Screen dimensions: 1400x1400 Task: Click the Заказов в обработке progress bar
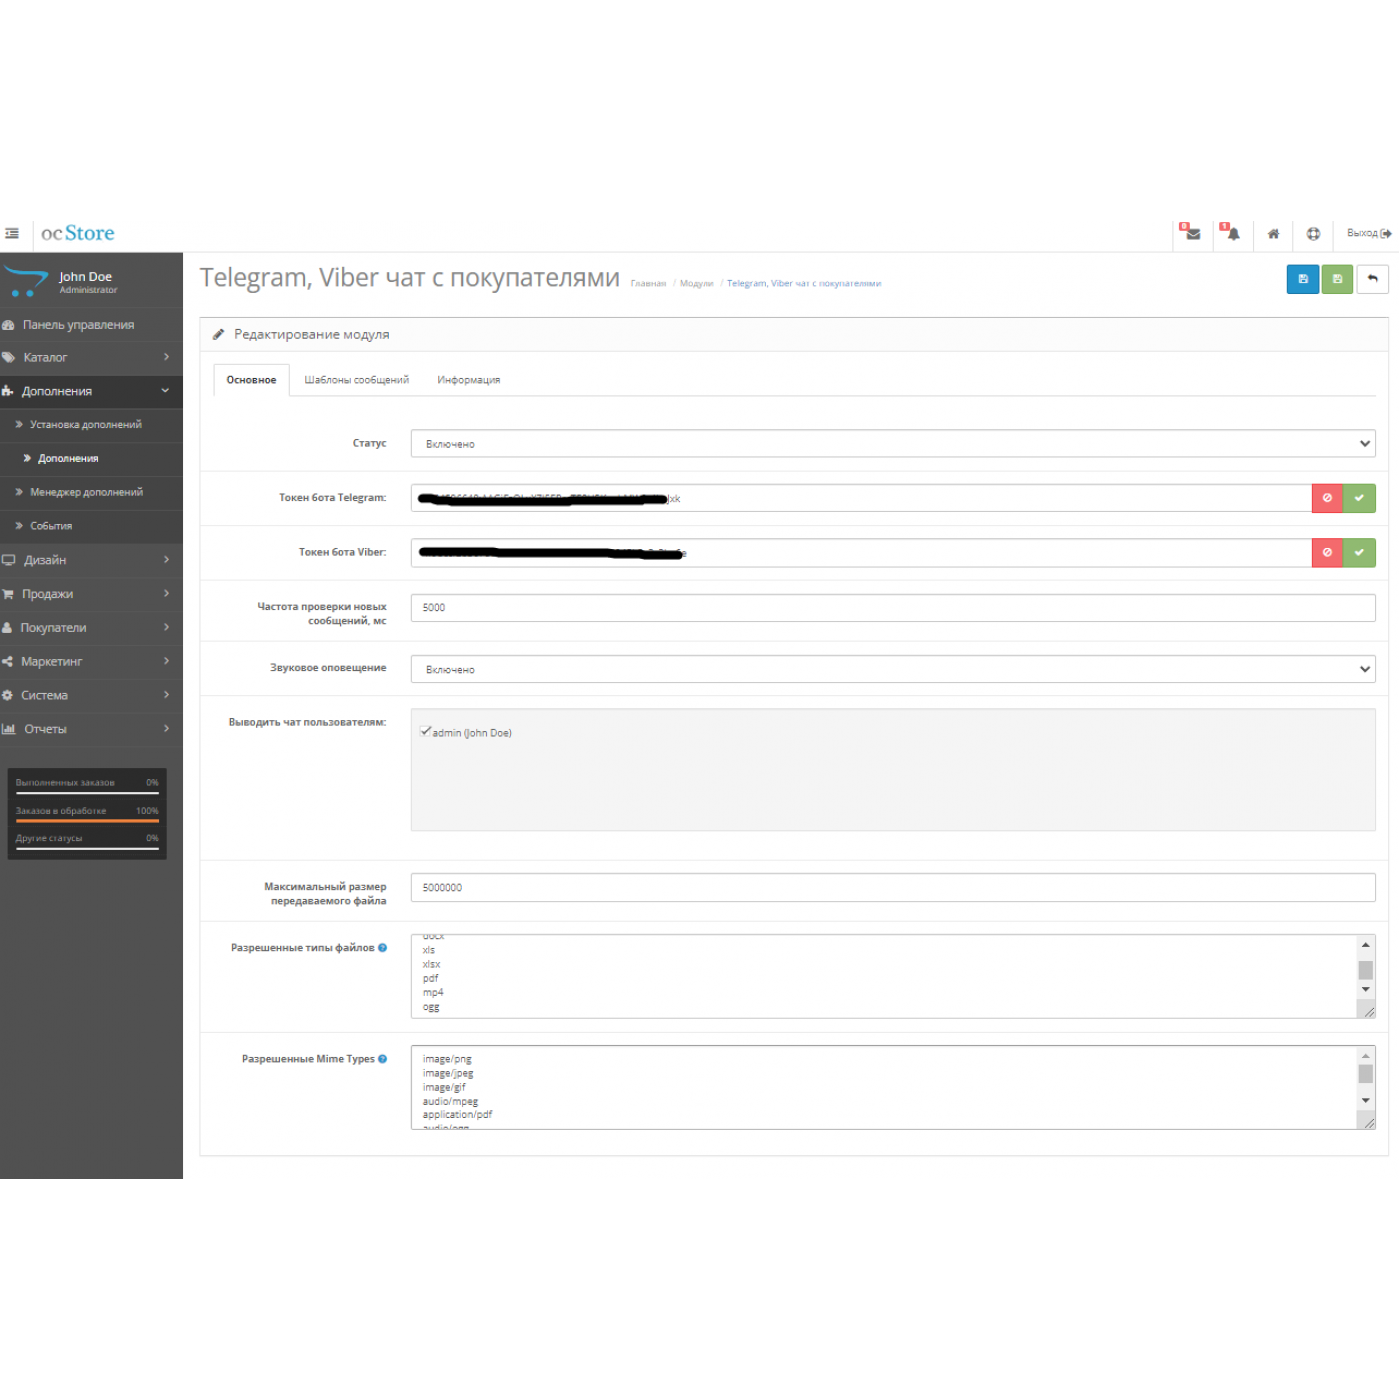tap(87, 820)
